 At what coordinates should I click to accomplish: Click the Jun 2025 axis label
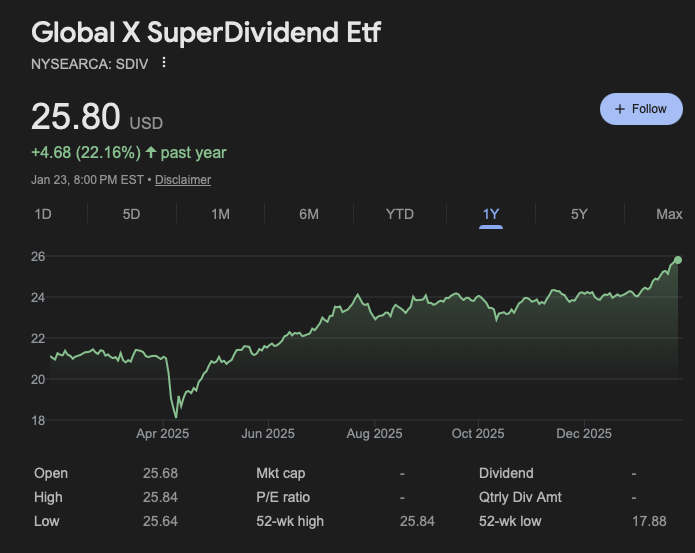tap(268, 433)
